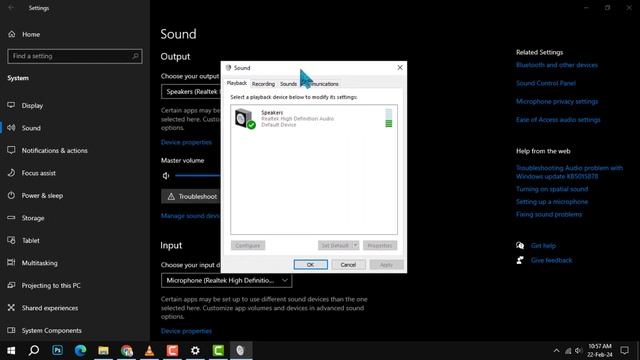Screen dimensions: 640x360
Task: Switch to the Sounds tab
Action: click(x=288, y=84)
